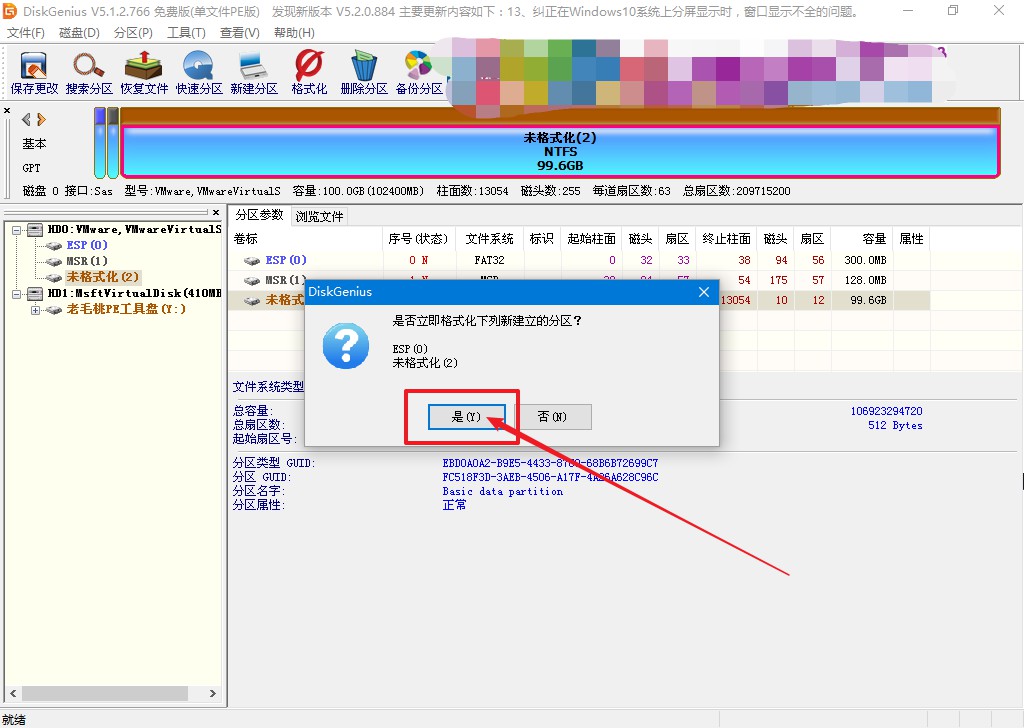Screen dimensions: 1024x728
Task: Open the 分区(P) menu
Action: click(x=133, y=33)
